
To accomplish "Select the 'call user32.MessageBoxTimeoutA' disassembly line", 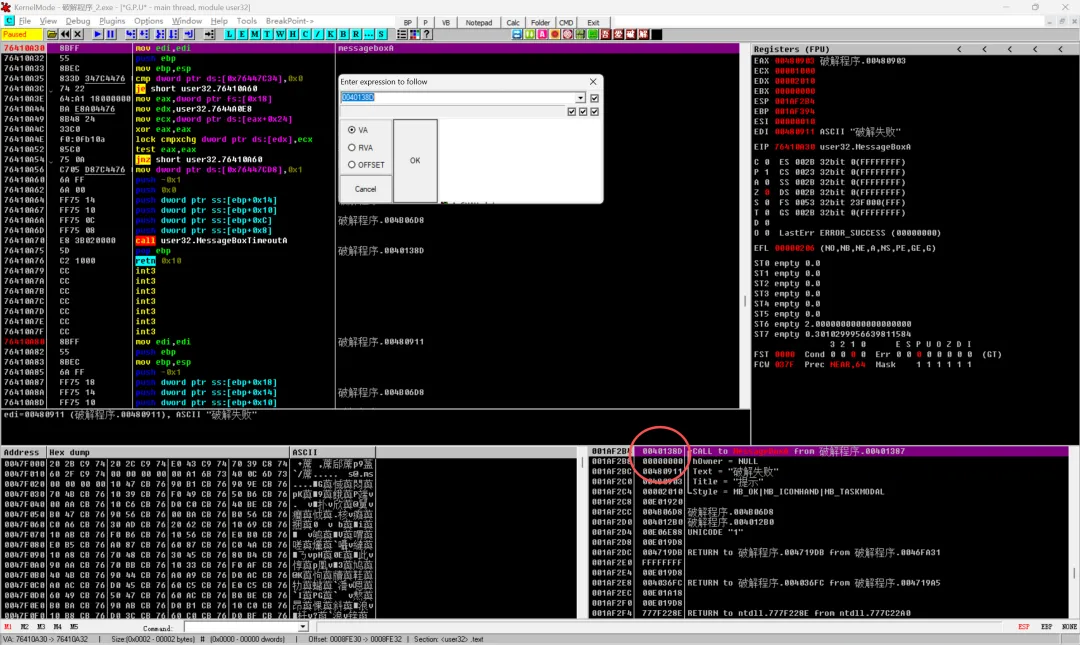I will [211, 240].
